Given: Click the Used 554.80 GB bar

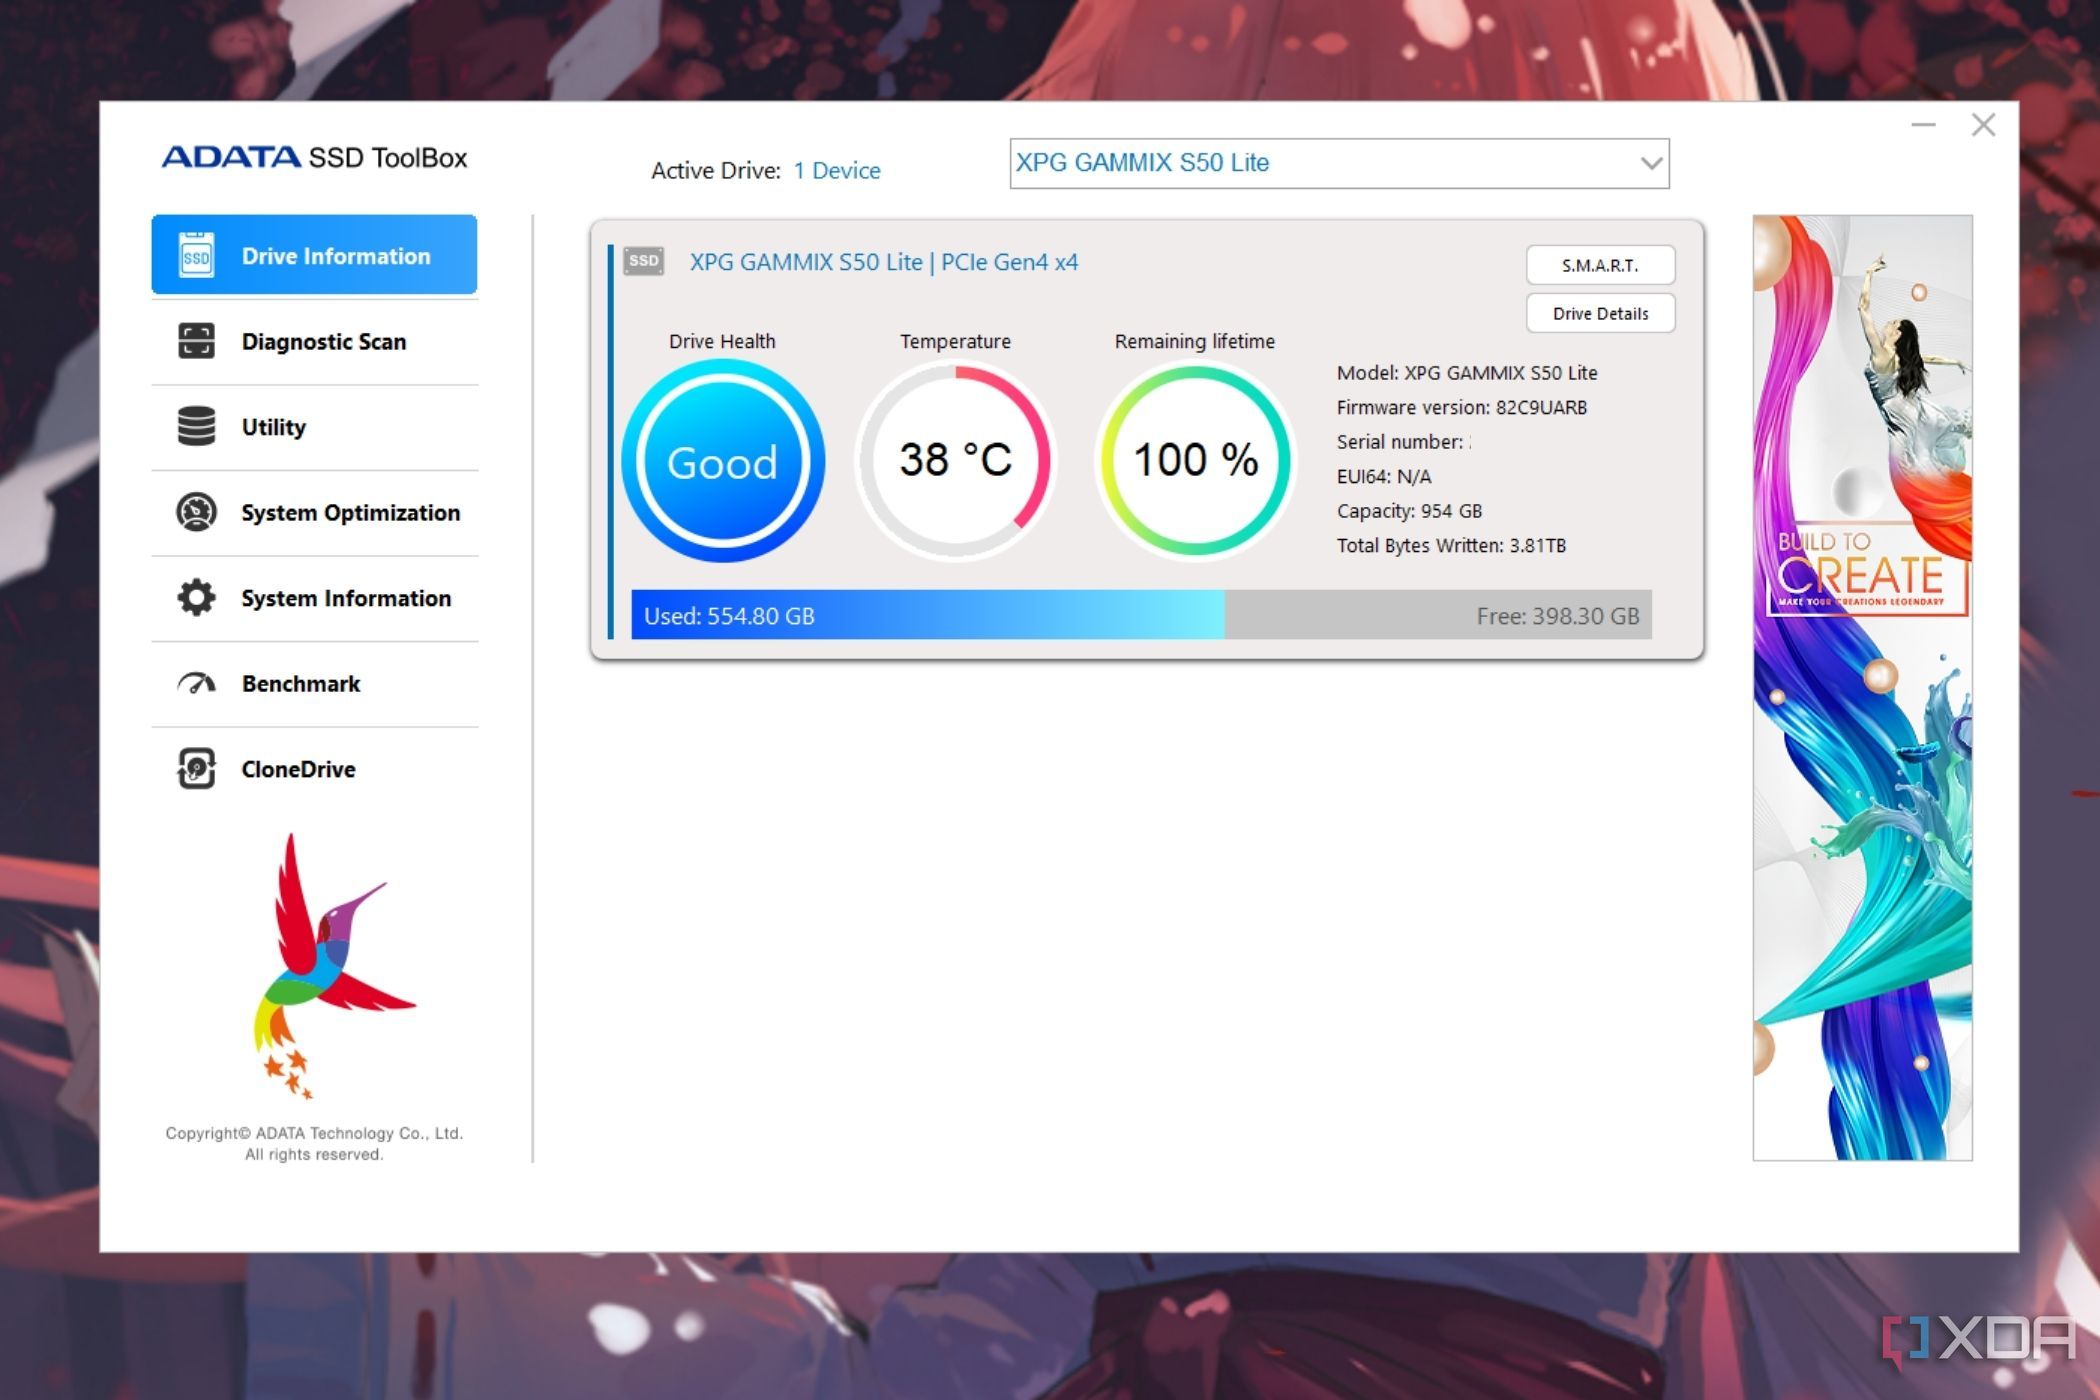Looking at the screenshot, I should tap(928, 615).
